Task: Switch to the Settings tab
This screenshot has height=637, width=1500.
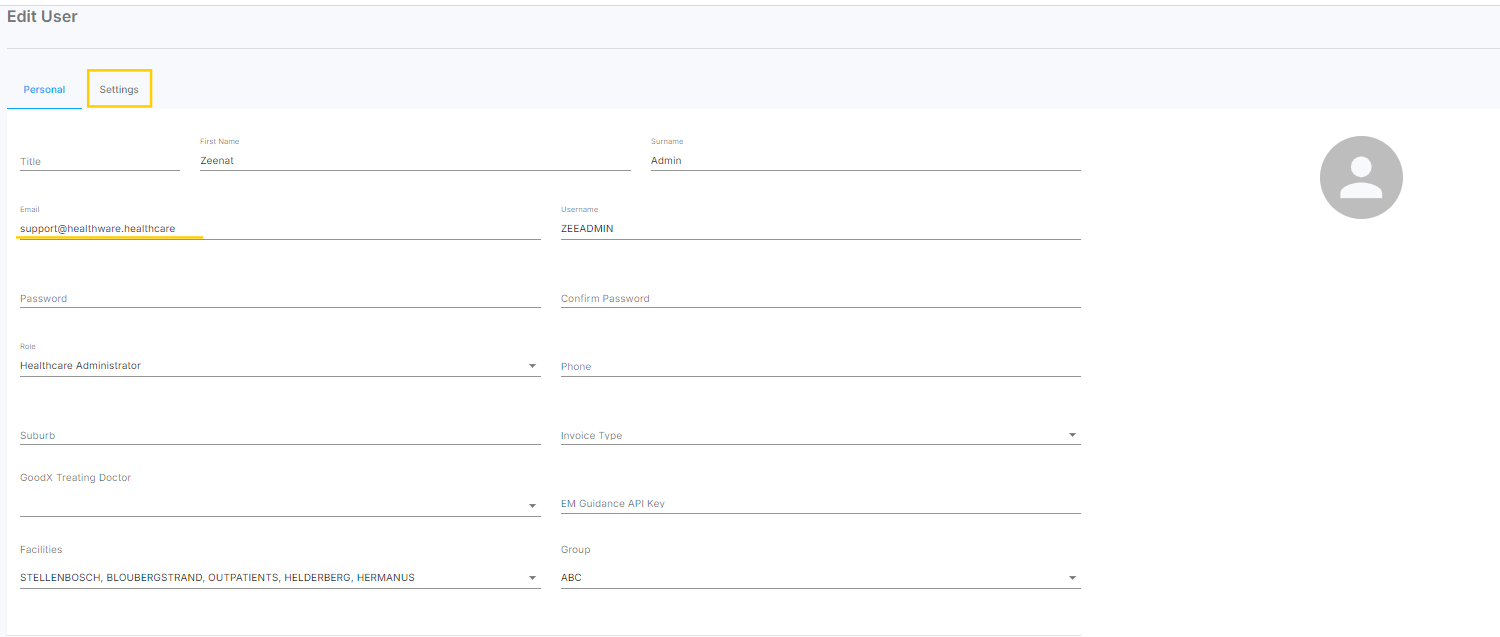Action: [119, 90]
